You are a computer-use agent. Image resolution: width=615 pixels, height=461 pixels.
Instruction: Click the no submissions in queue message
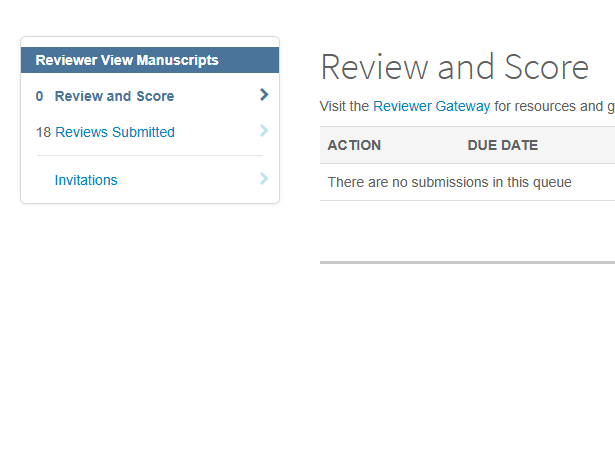pyautogui.click(x=449, y=182)
